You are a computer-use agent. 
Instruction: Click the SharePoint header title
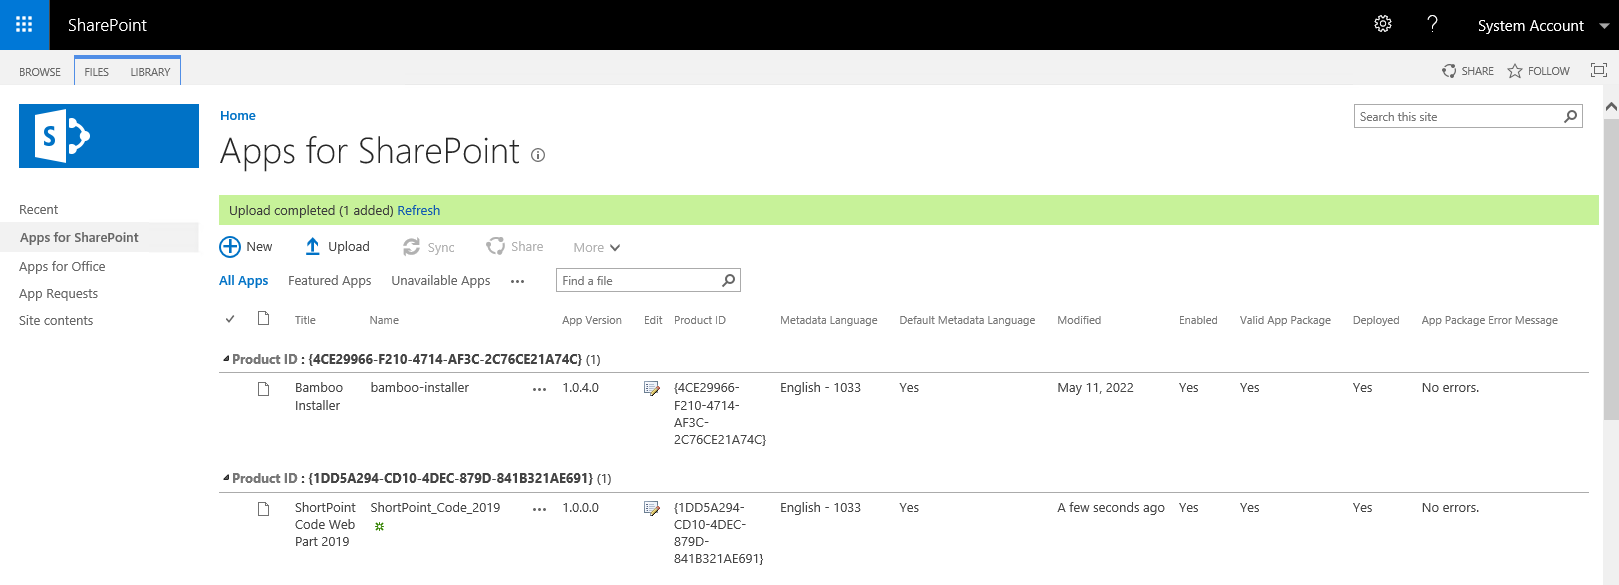107,25
